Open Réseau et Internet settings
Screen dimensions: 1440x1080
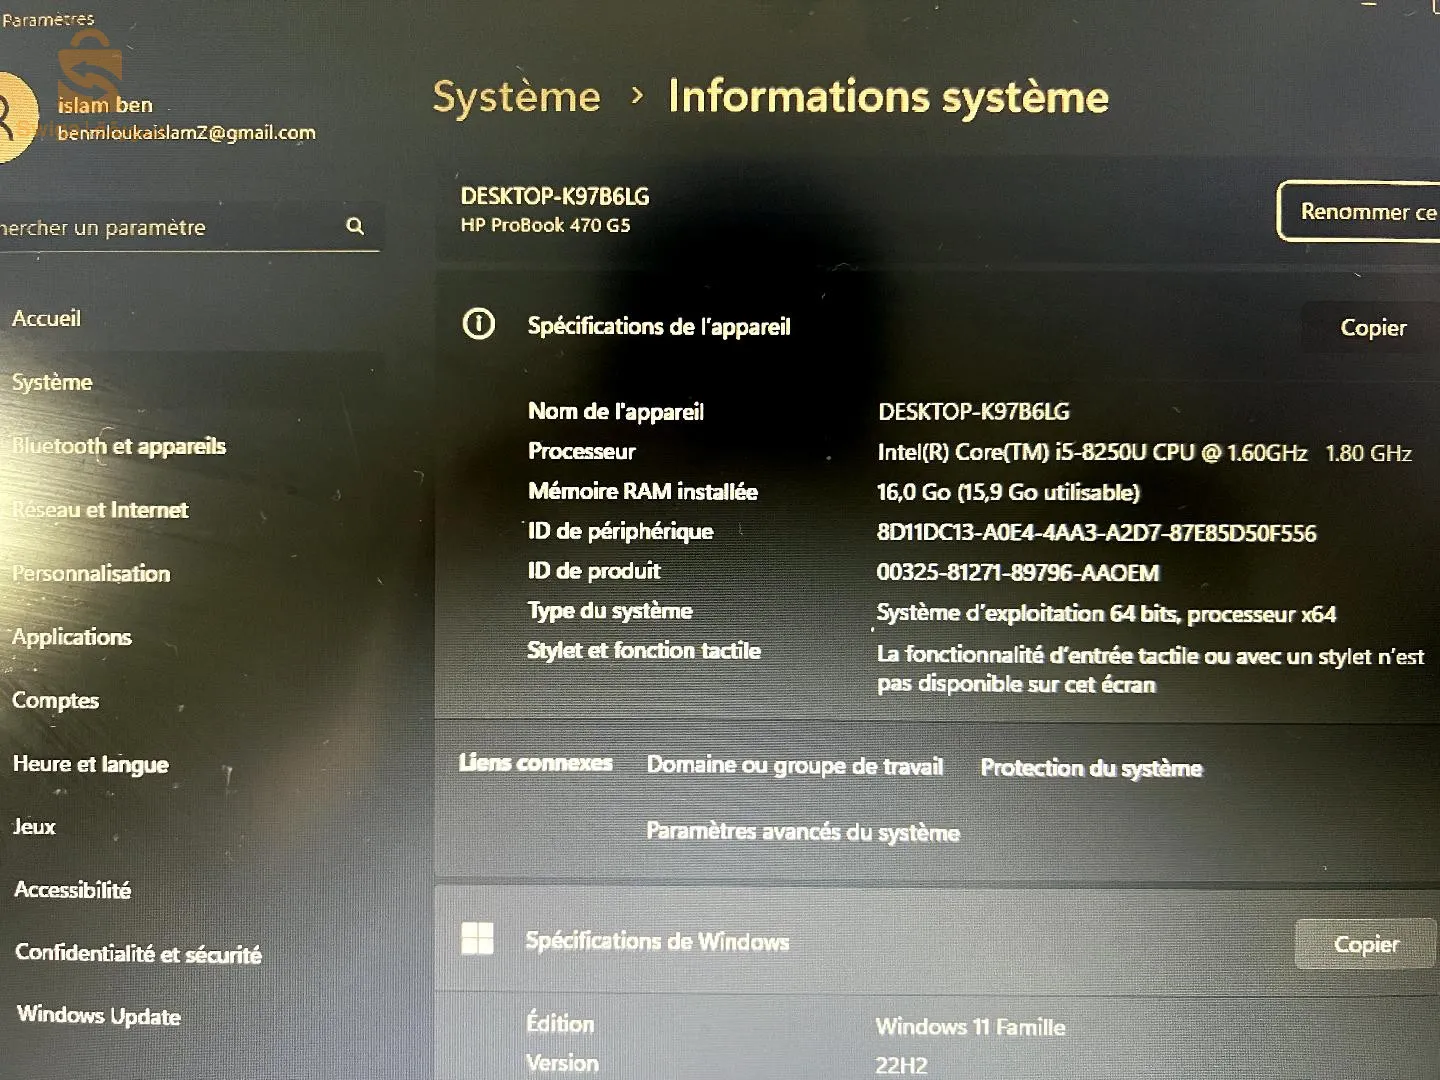coord(100,510)
